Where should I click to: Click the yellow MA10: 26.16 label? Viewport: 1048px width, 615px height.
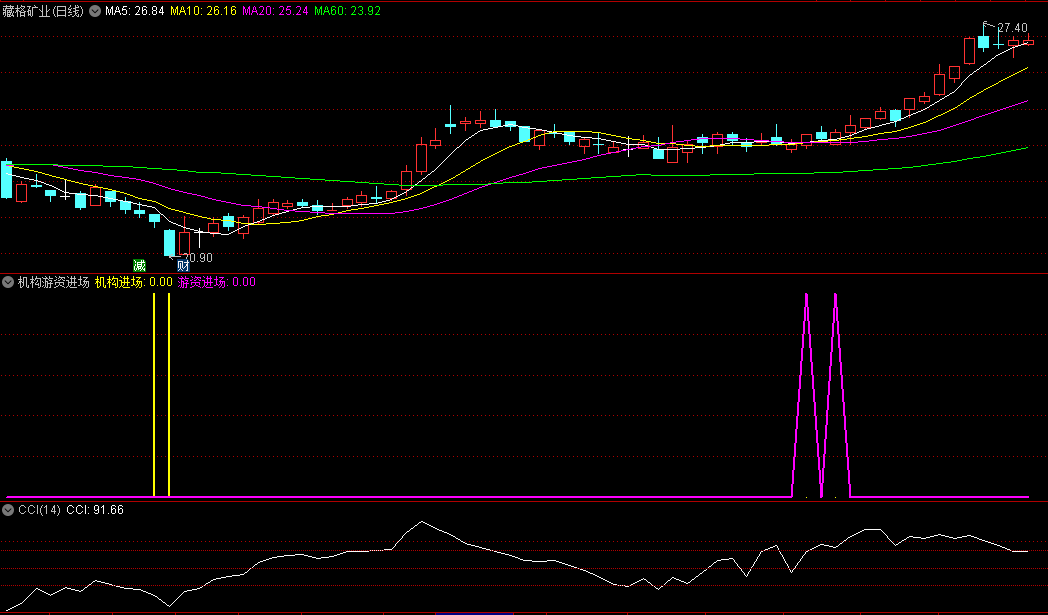[203, 11]
